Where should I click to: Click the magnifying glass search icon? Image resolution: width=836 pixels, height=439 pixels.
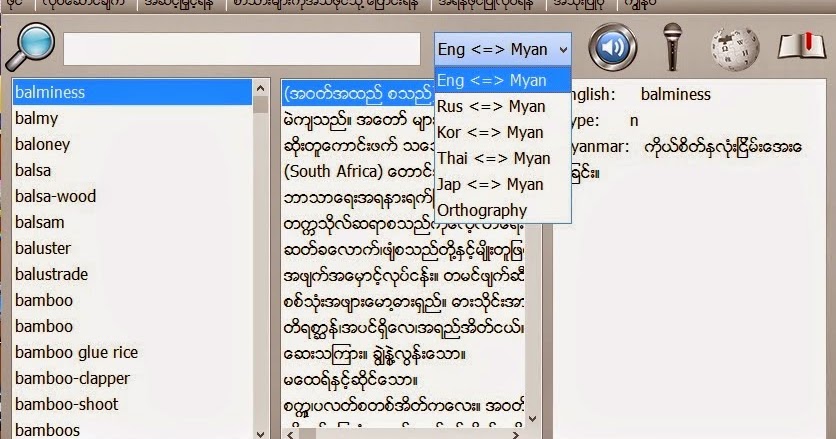click(x=30, y=47)
